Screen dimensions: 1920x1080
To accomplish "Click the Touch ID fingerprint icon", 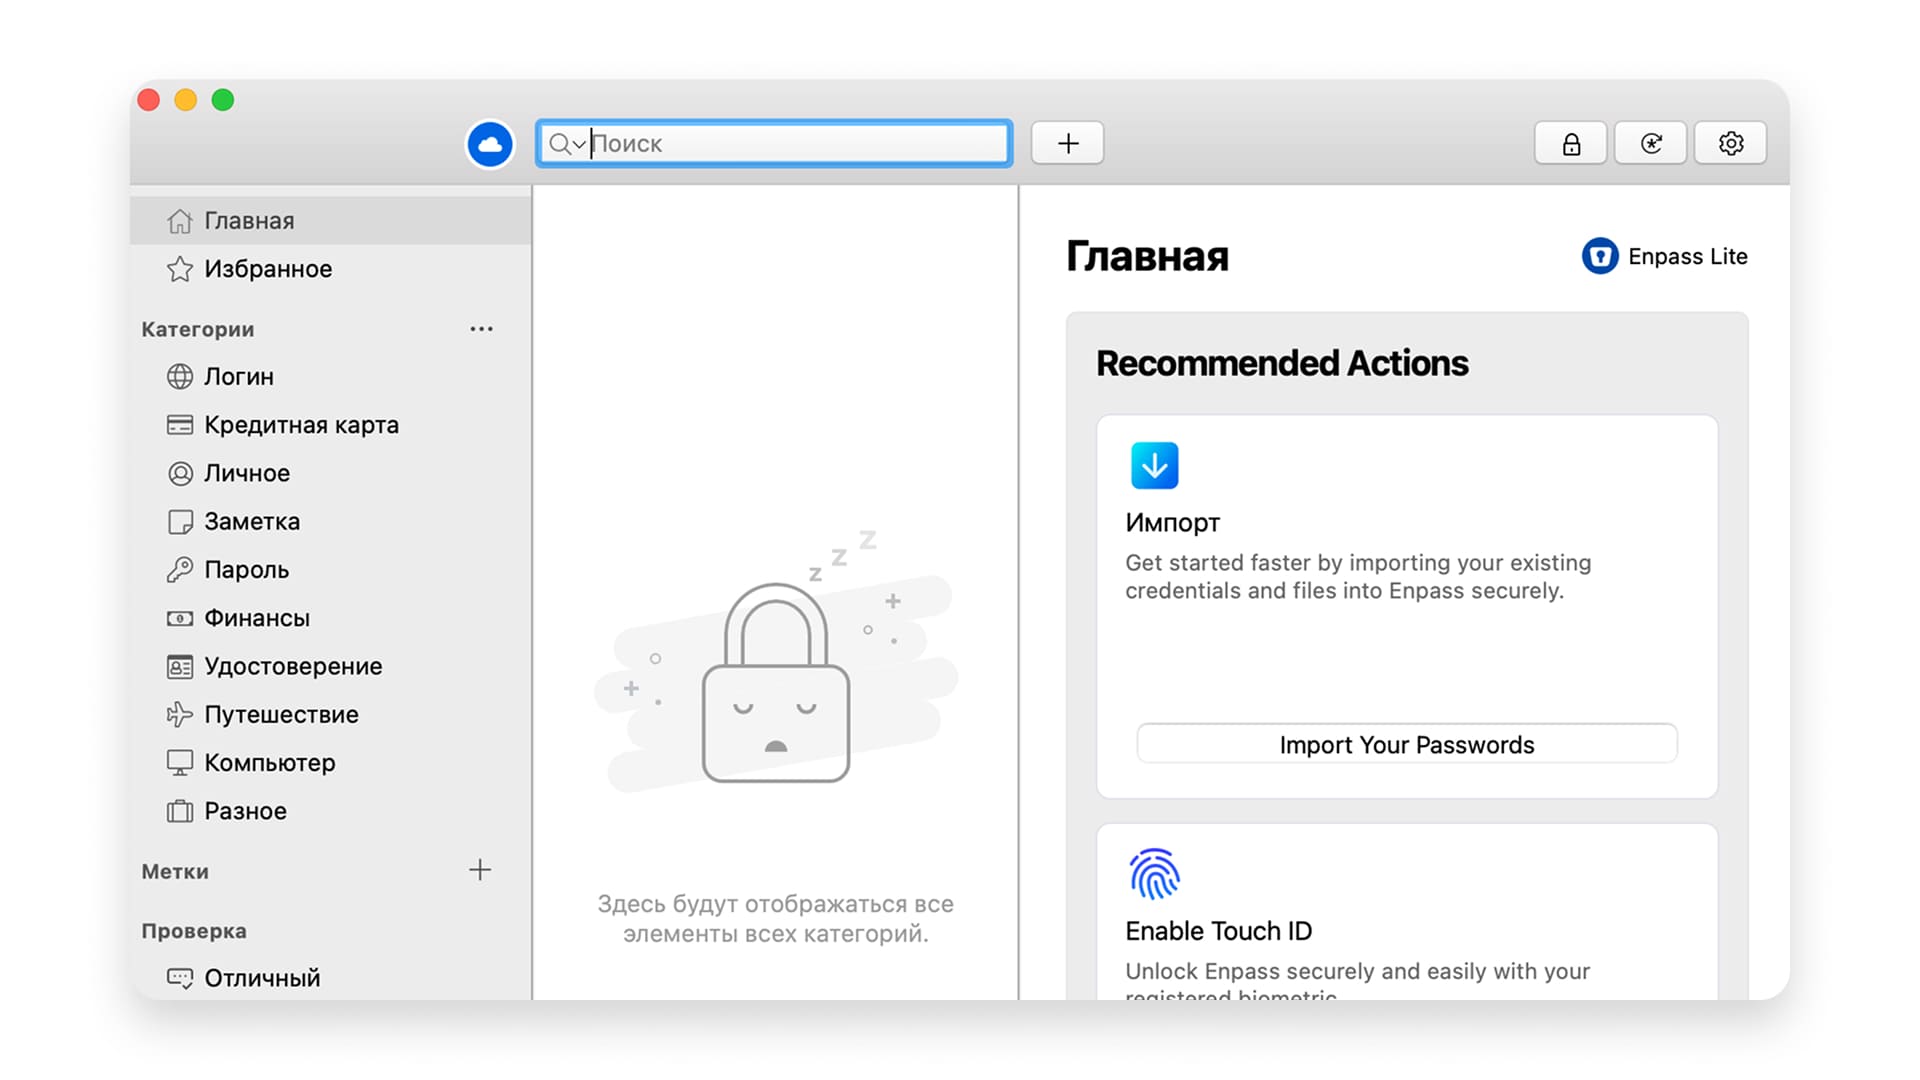I will point(1154,874).
